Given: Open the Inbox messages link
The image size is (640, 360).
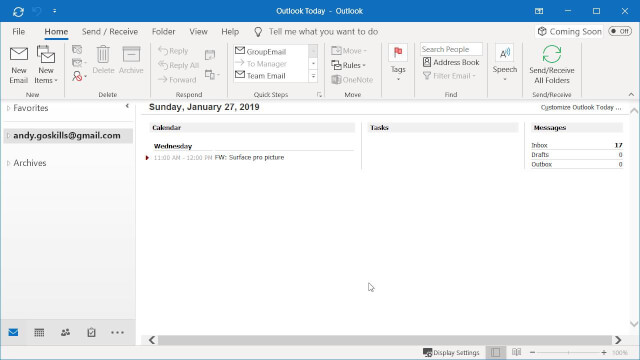Looking at the screenshot, I should (x=539, y=145).
